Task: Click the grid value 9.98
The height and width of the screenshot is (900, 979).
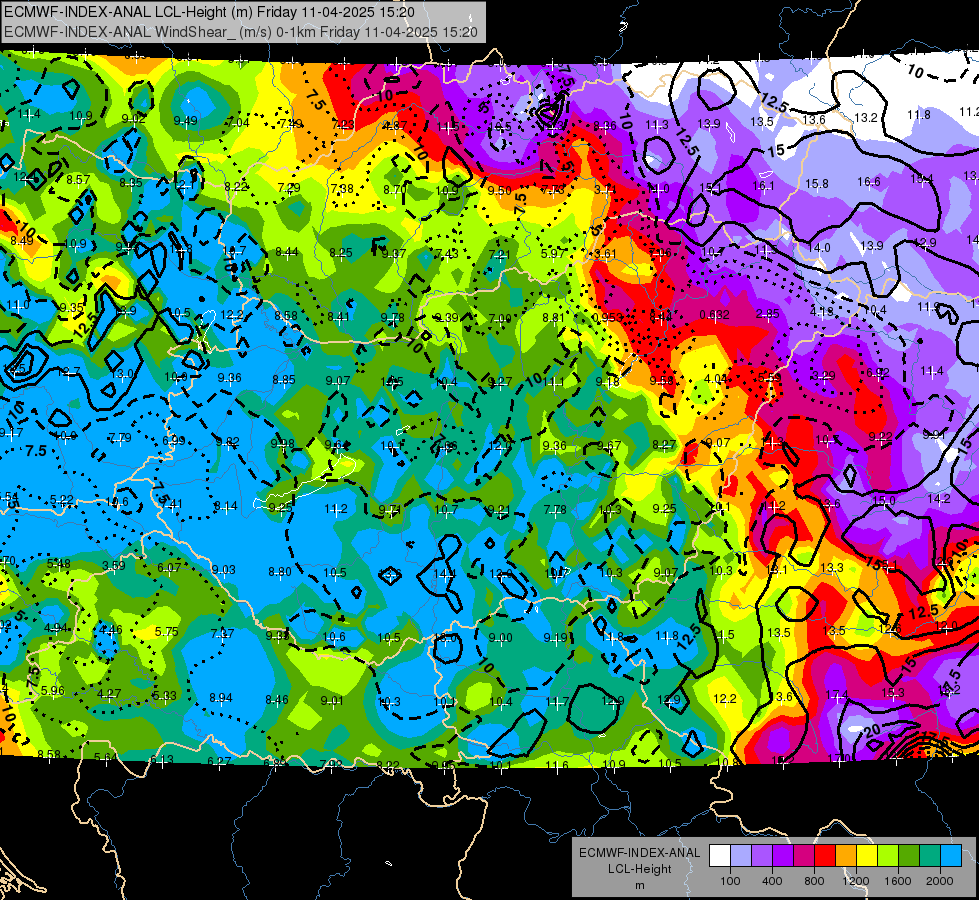Action: 282,443
